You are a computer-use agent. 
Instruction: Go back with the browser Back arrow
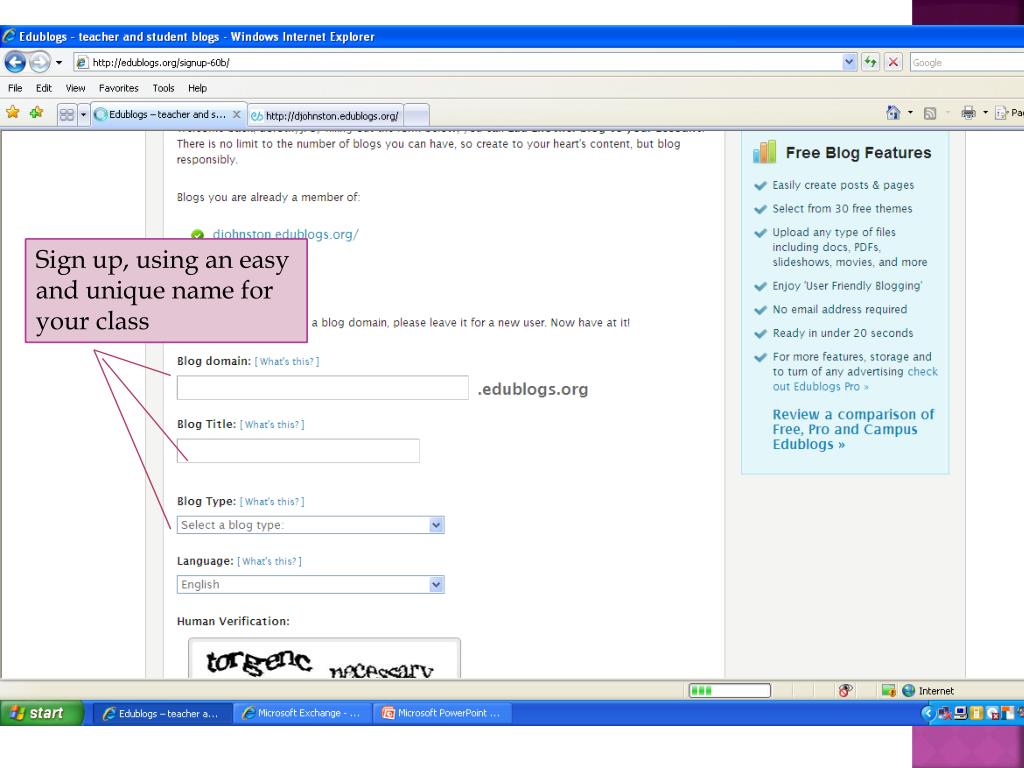click(15, 62)
